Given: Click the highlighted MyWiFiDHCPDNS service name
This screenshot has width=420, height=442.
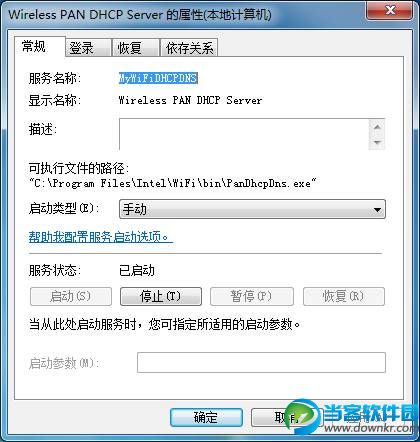Looking at the screenshot, I should (x=158, y=78).
